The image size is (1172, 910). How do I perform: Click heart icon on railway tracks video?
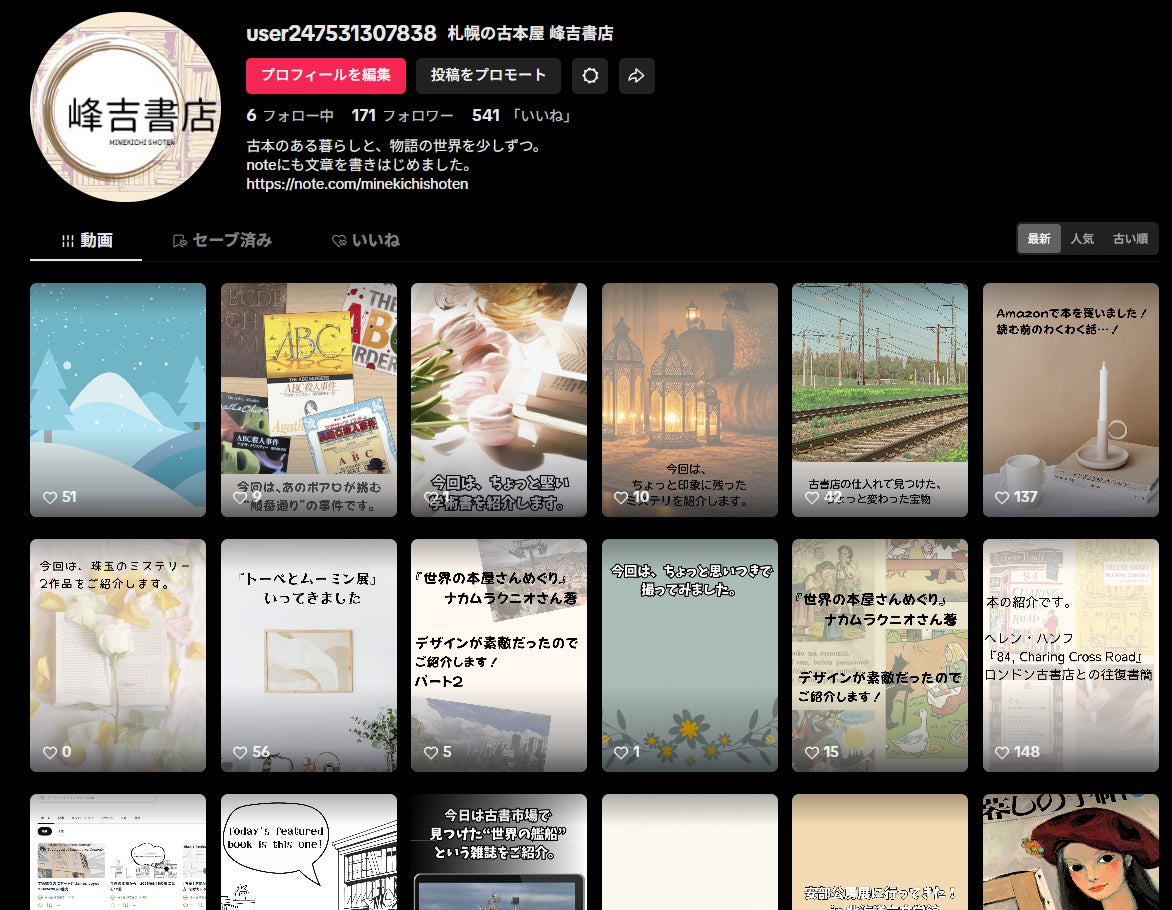[811, 497]
